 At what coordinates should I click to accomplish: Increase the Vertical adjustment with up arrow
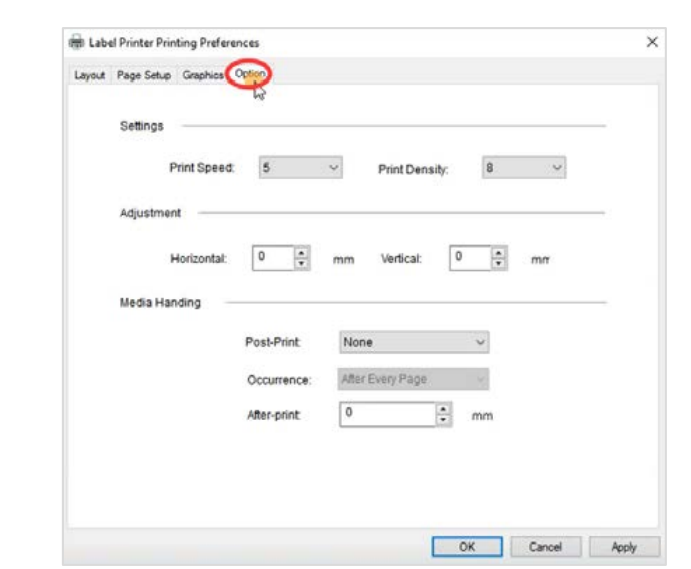(498, 253)
